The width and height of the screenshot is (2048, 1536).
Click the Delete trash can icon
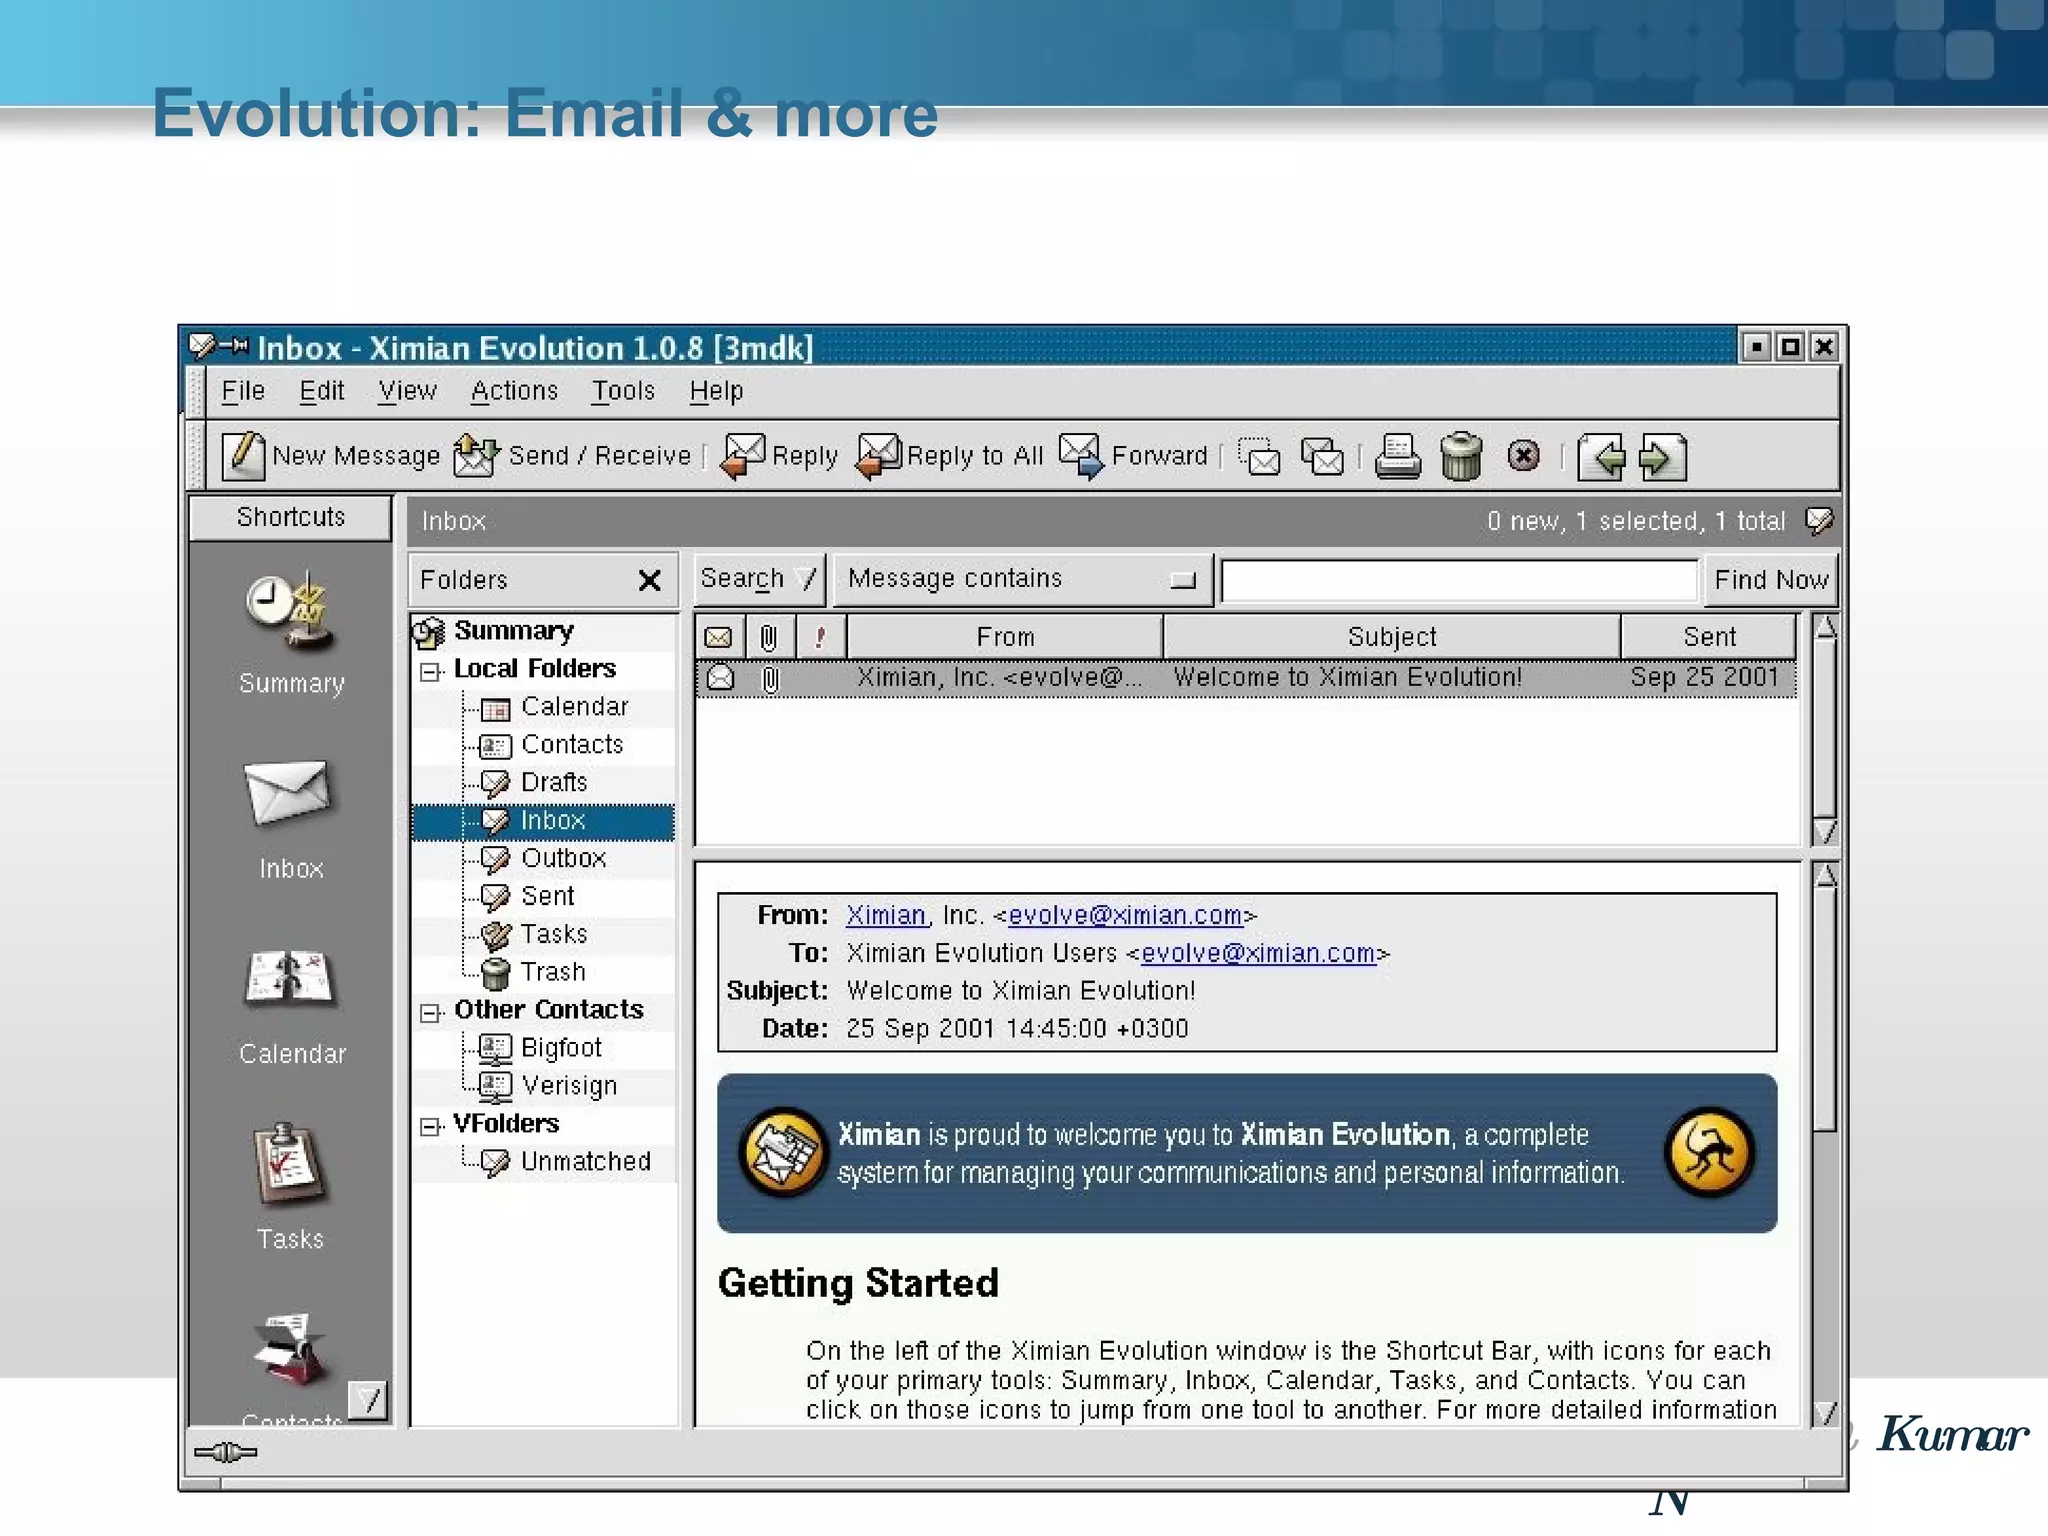pos(1461,457)
